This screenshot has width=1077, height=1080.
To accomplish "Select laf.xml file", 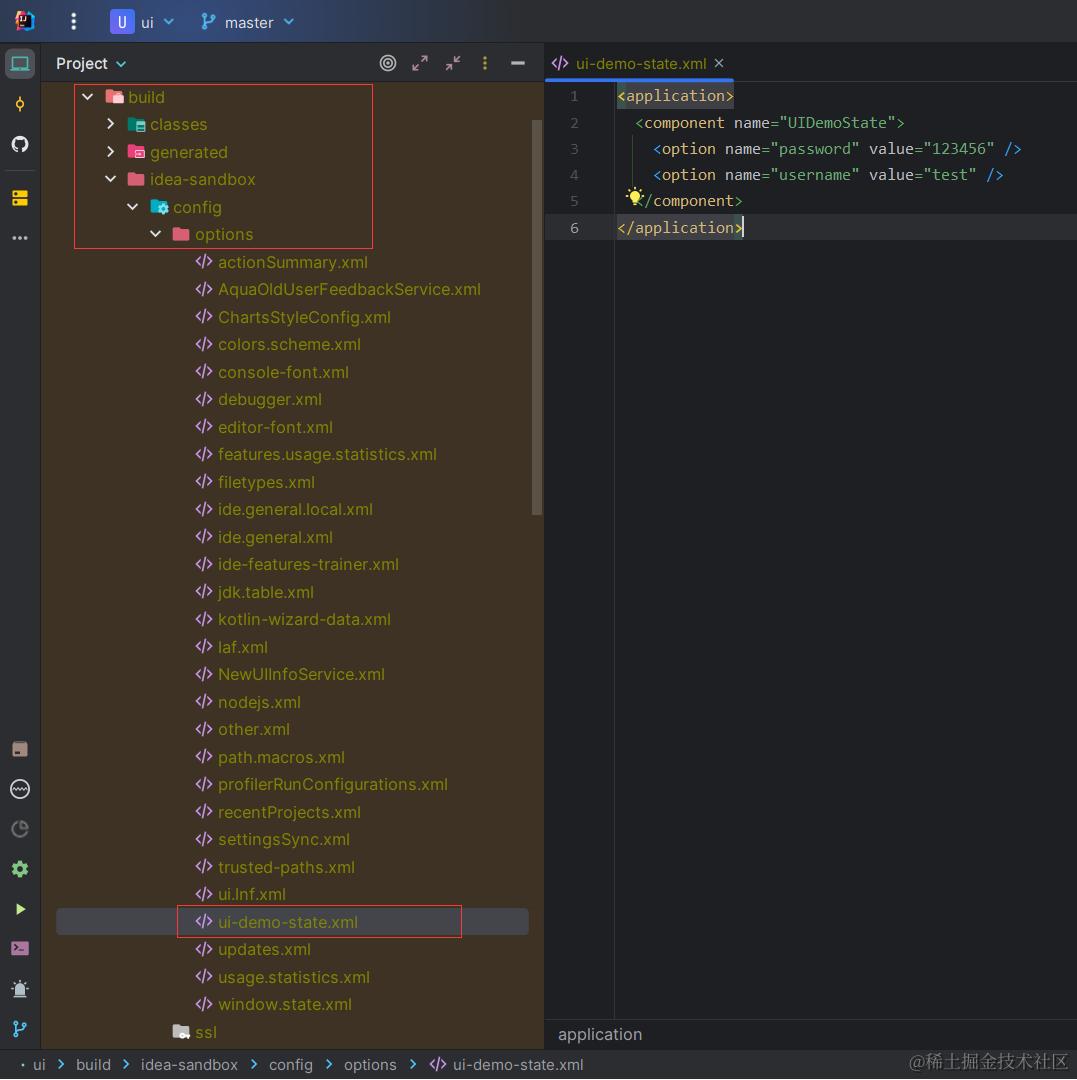I will click(x=242, y=647).
